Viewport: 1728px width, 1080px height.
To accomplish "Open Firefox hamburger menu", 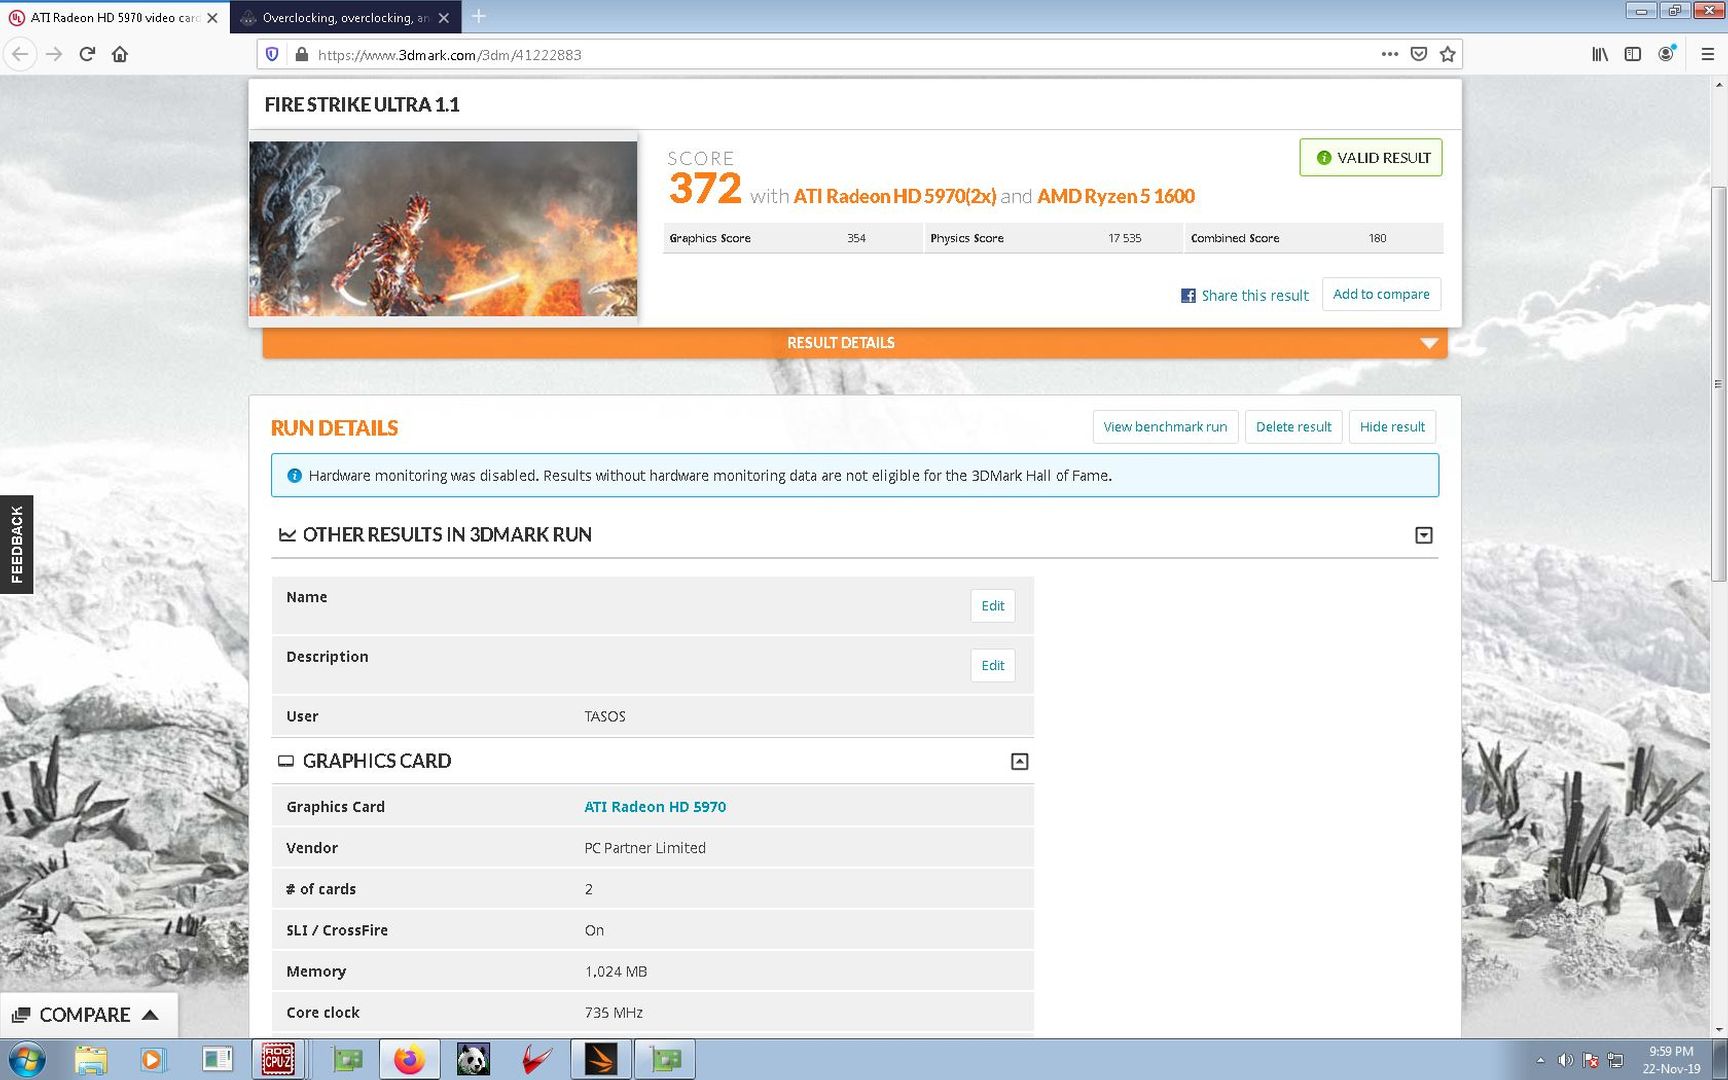I will [x=1708, y=54].
